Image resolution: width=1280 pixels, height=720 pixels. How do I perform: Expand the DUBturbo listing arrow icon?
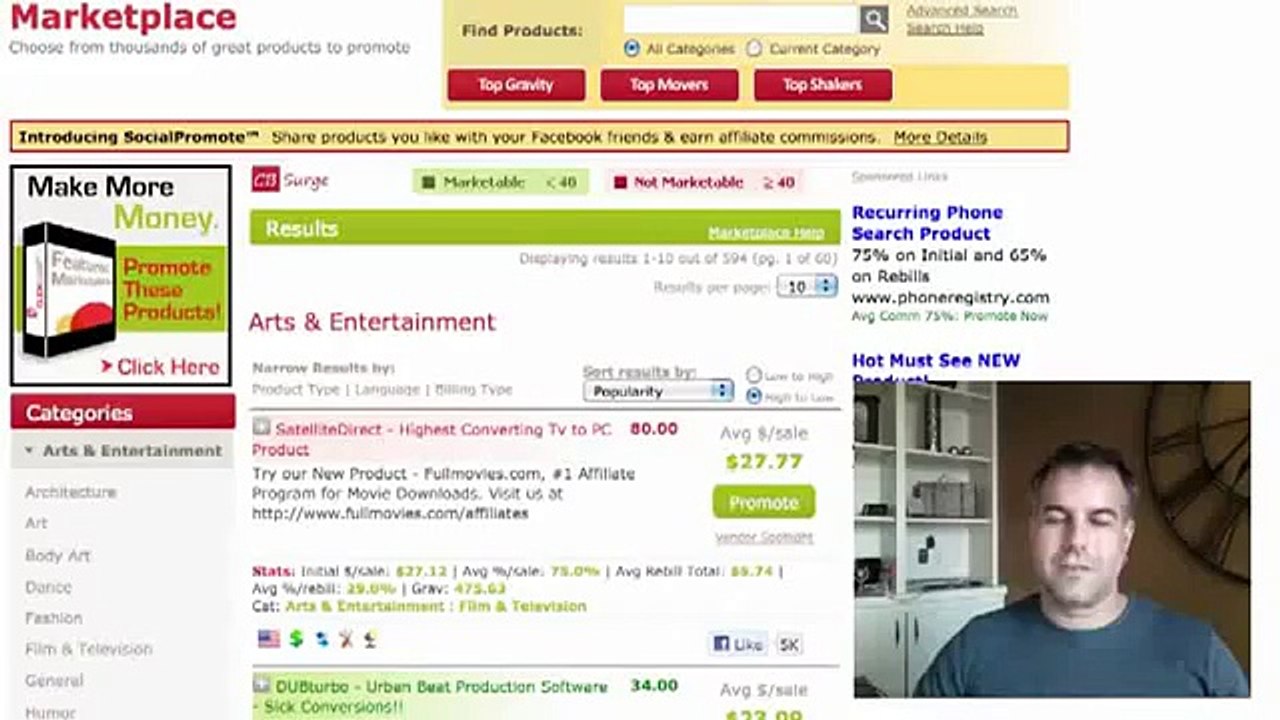click(x=261, y=685)
